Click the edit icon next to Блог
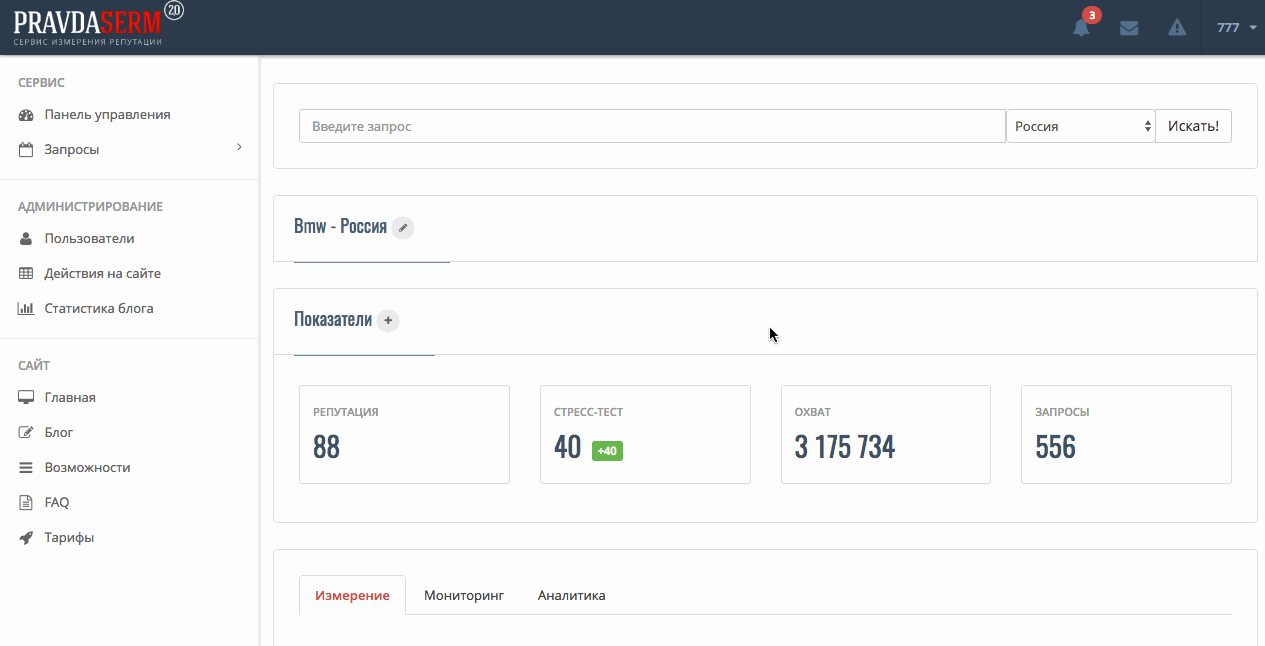 coord(27,433)
